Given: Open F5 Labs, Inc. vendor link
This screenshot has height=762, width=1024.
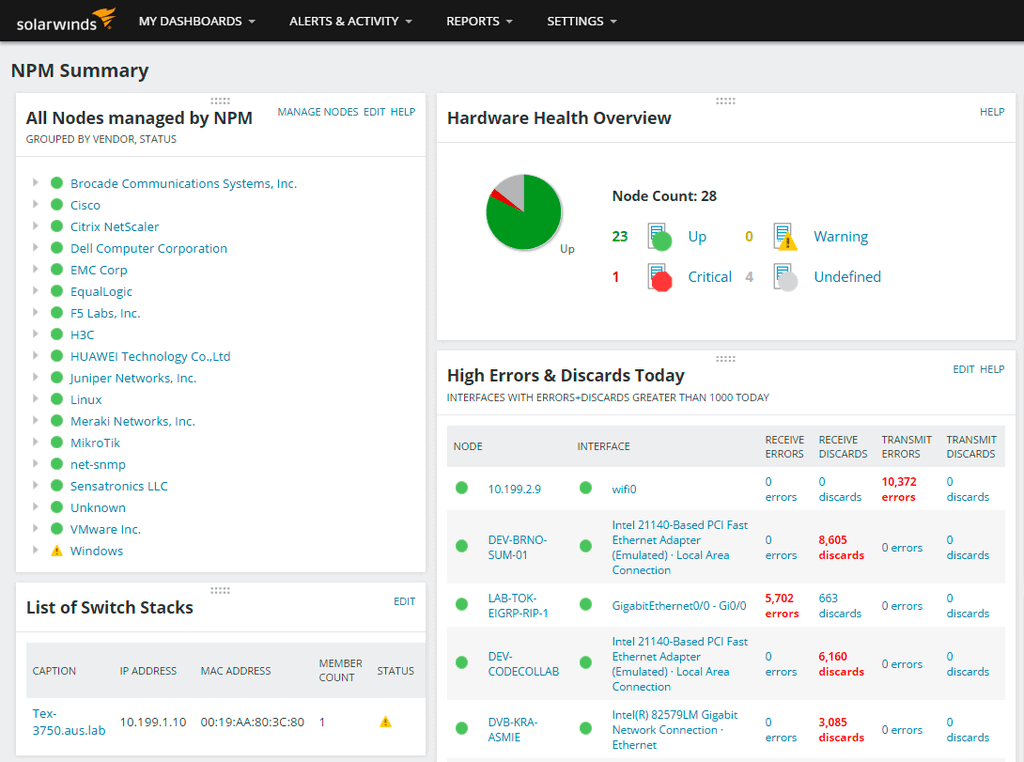Looking at the screenshot, I should pyautogui.click(x=105, y=313).
